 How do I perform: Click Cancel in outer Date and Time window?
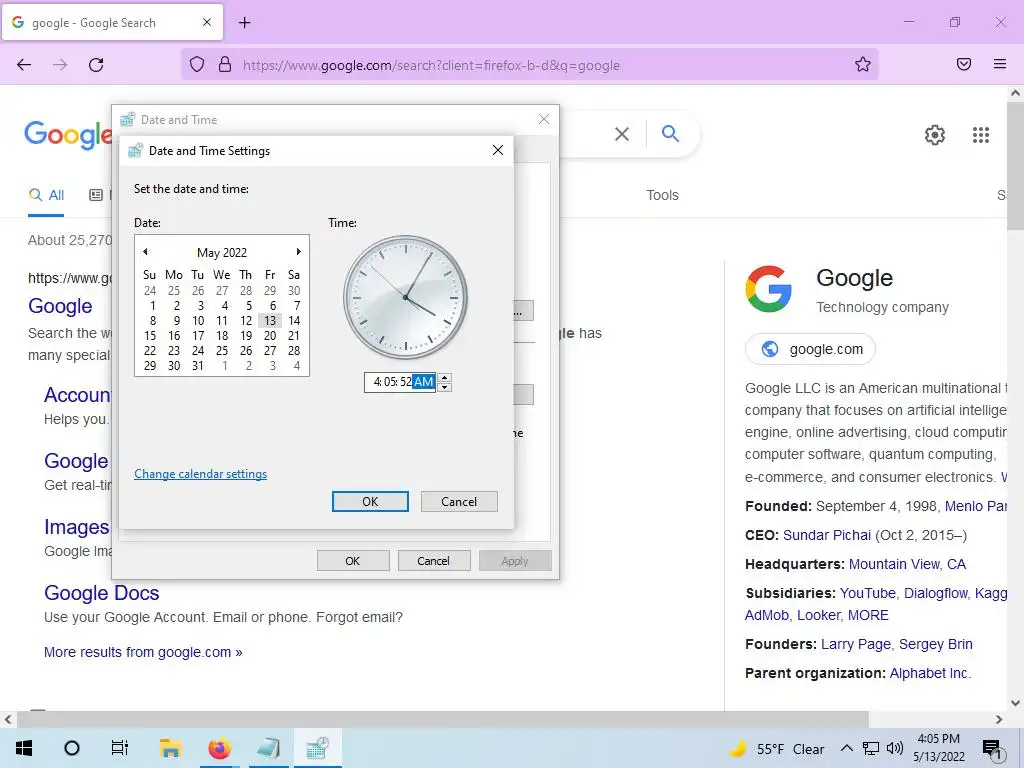pos(434,561)
